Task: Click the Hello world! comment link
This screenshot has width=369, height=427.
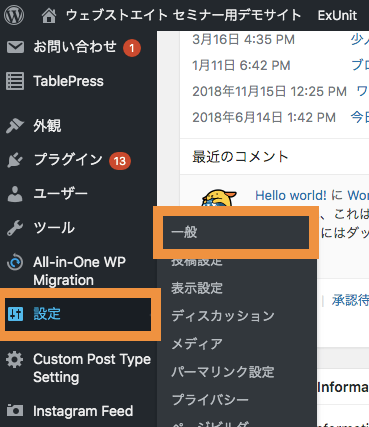Action: pos(291,195)
